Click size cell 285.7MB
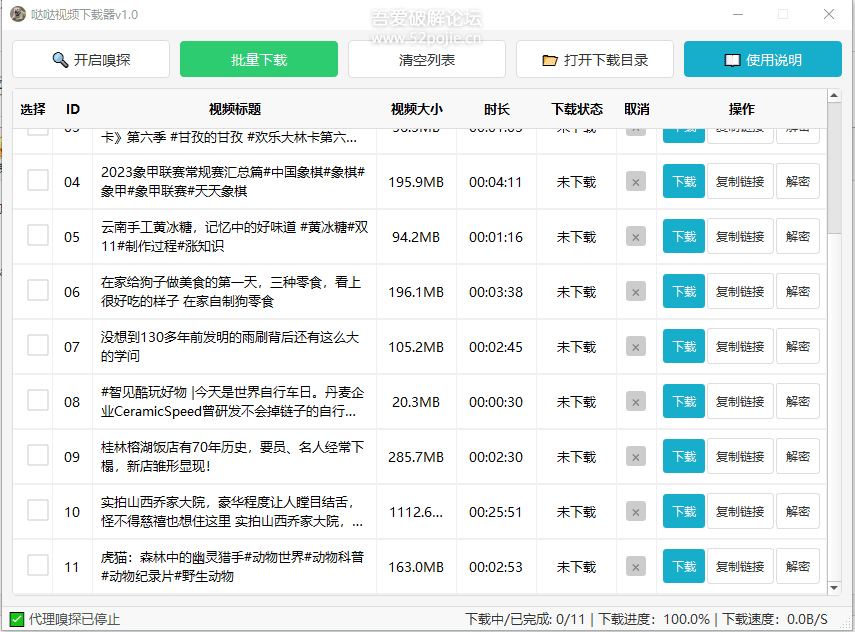This screenshot has width=855, height=632. 416,457
